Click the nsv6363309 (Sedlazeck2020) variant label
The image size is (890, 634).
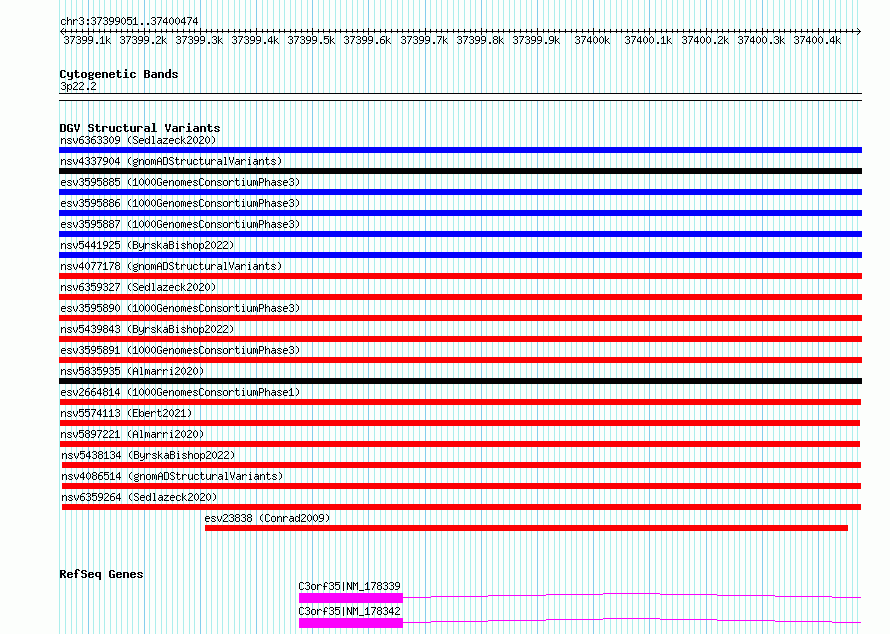pos(138,140)
